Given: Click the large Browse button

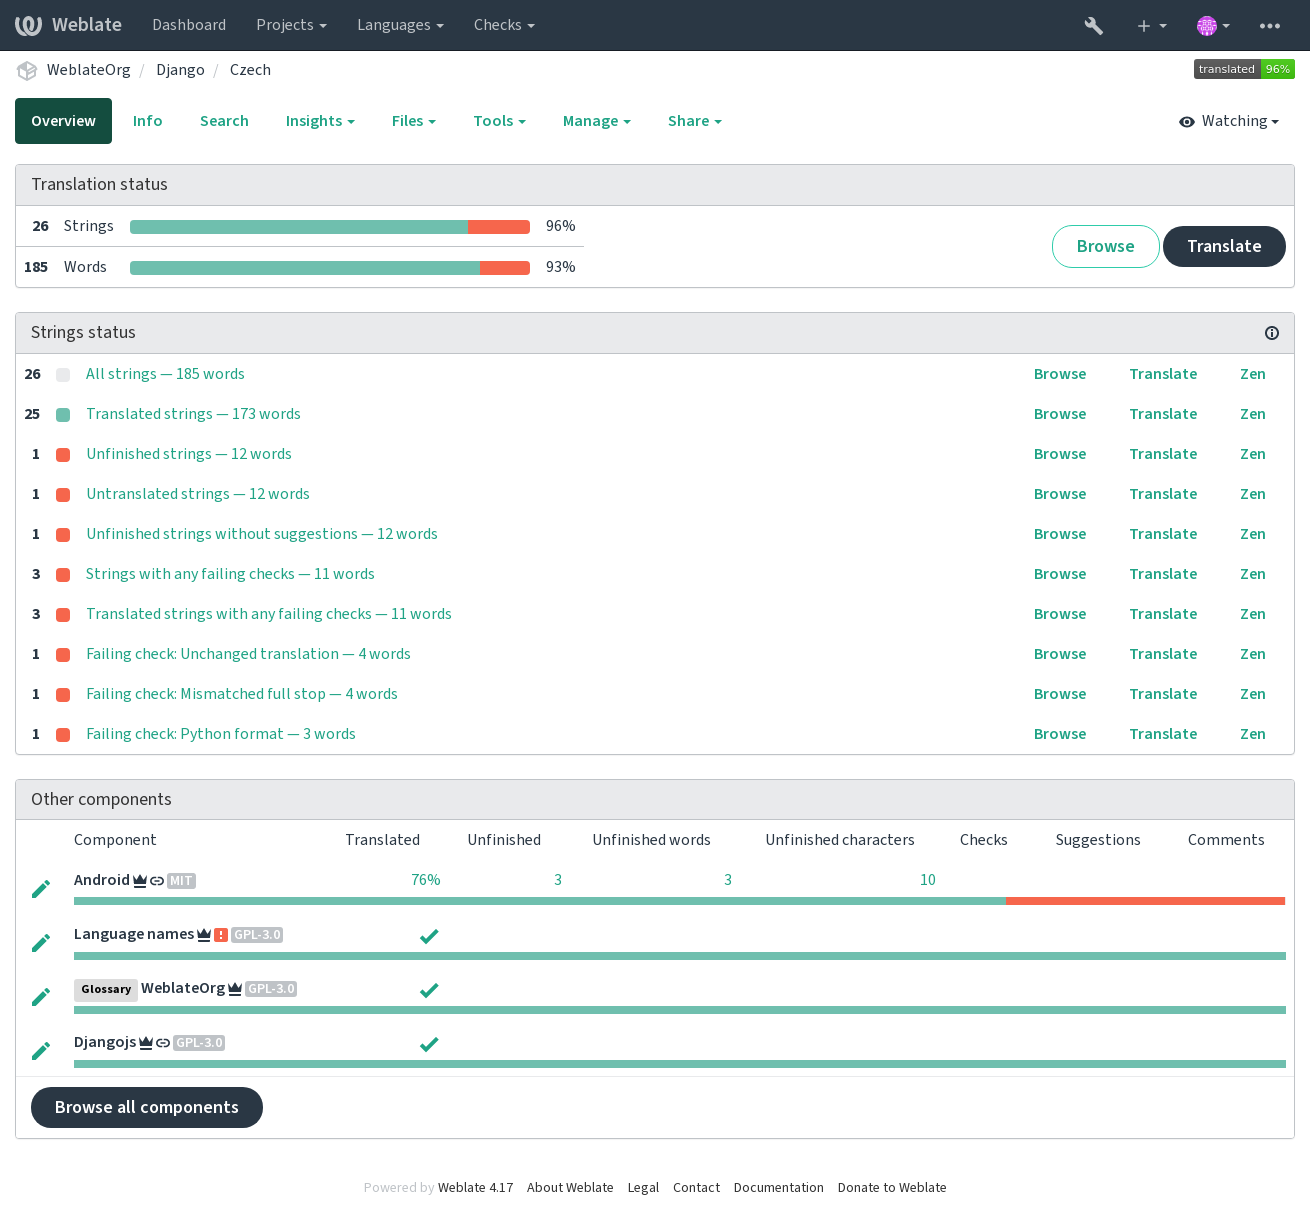Looking at the screenshot, I should [x=1105, y=246].
